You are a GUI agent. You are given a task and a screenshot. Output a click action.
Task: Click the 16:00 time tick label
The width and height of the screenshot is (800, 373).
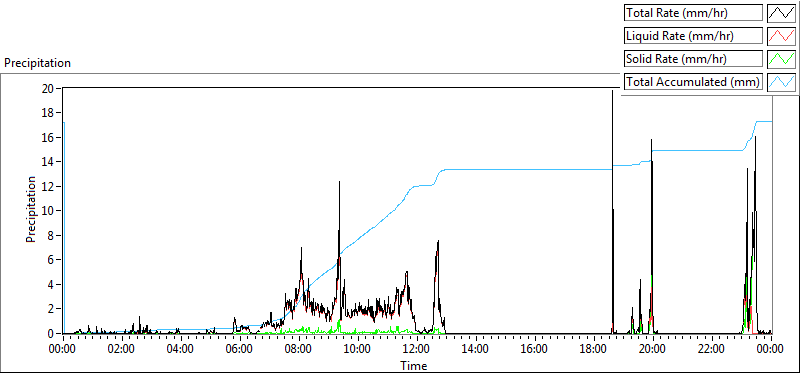tap(535, 350)
